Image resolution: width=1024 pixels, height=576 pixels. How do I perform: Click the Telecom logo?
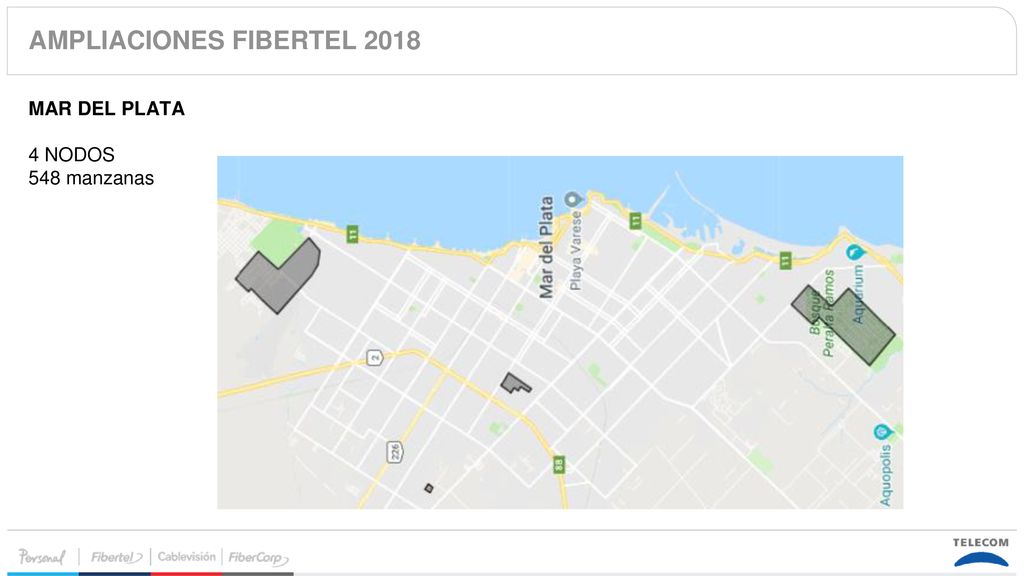[x=980, y=552]
